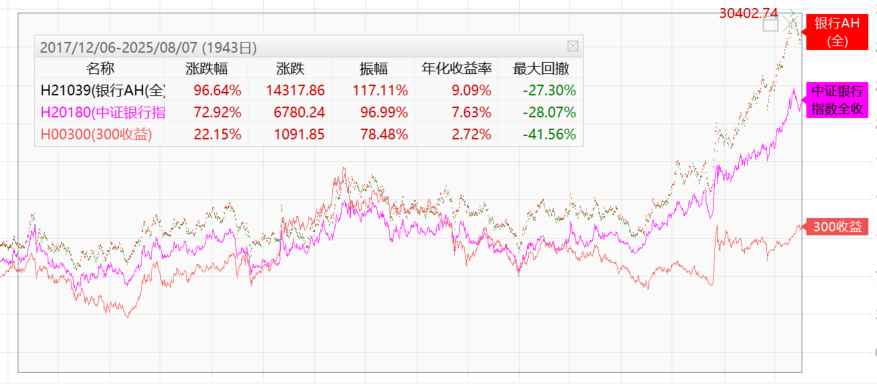877x389 pixels.
Task: Sort by the 最大回撤 column header
Action: pyautogui.click(x=540, y=68)
